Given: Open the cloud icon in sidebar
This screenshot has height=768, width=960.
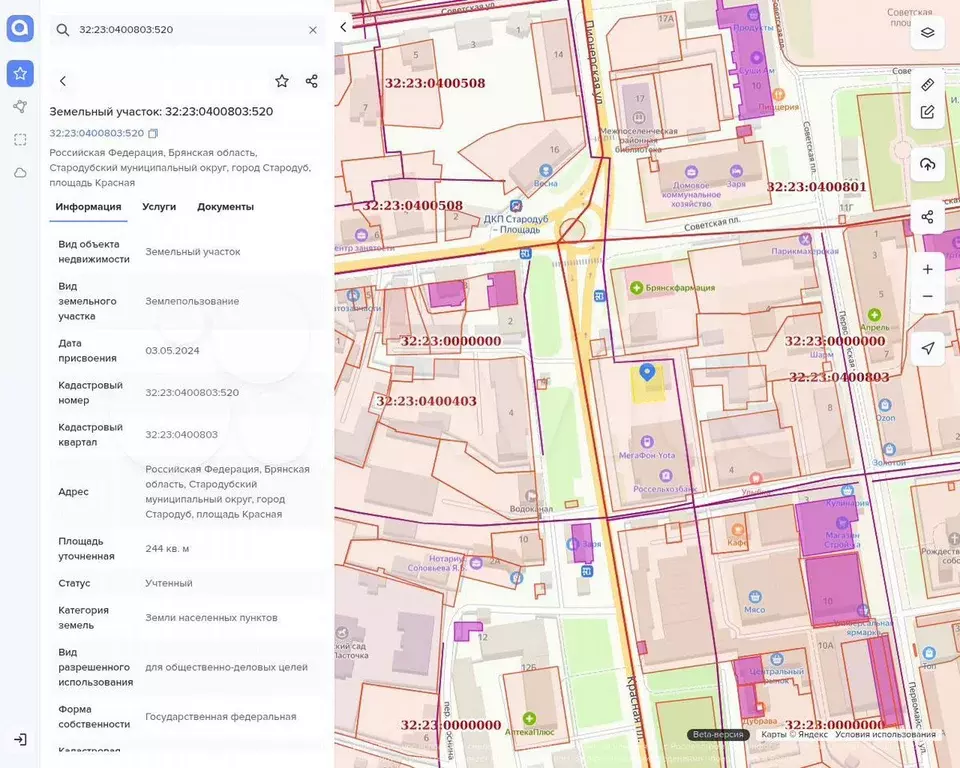Looking at the screenshot, I should 20,173.
